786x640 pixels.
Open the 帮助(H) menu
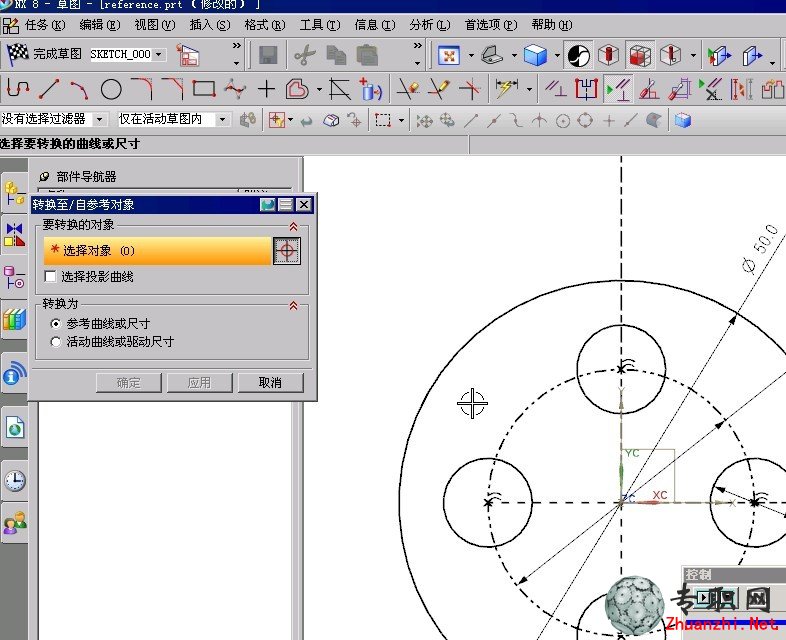[x=552, y=25]
